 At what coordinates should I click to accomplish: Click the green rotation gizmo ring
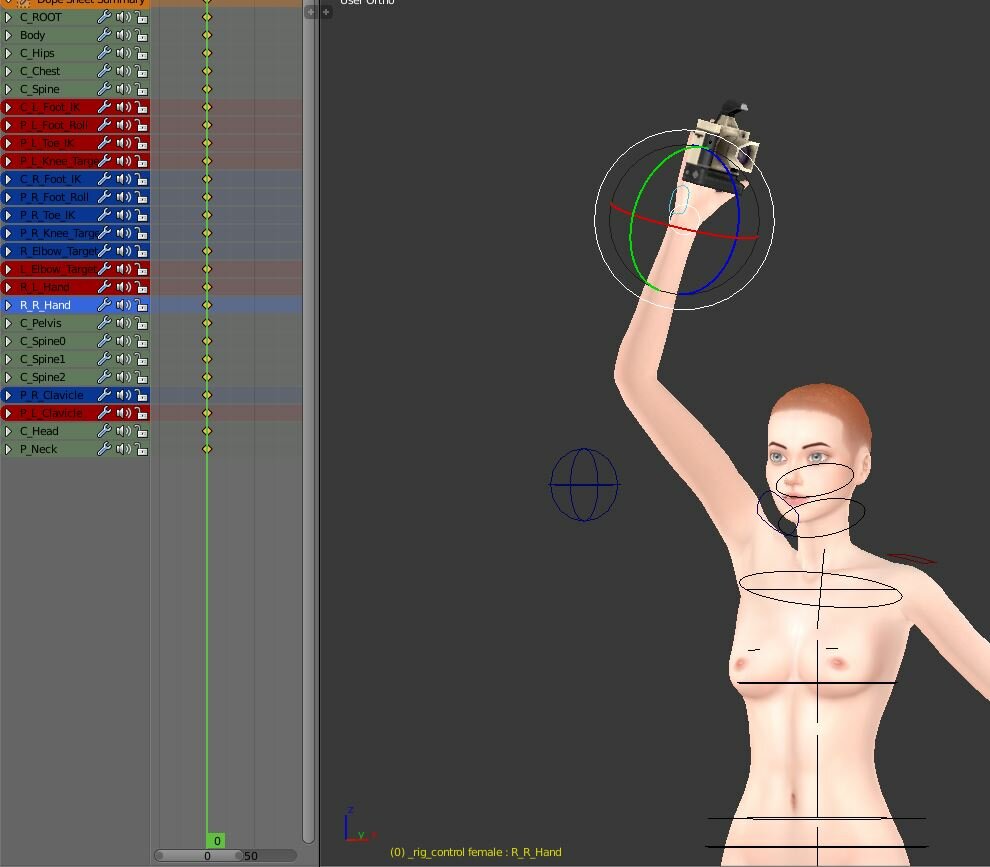[x=633, y=234]
